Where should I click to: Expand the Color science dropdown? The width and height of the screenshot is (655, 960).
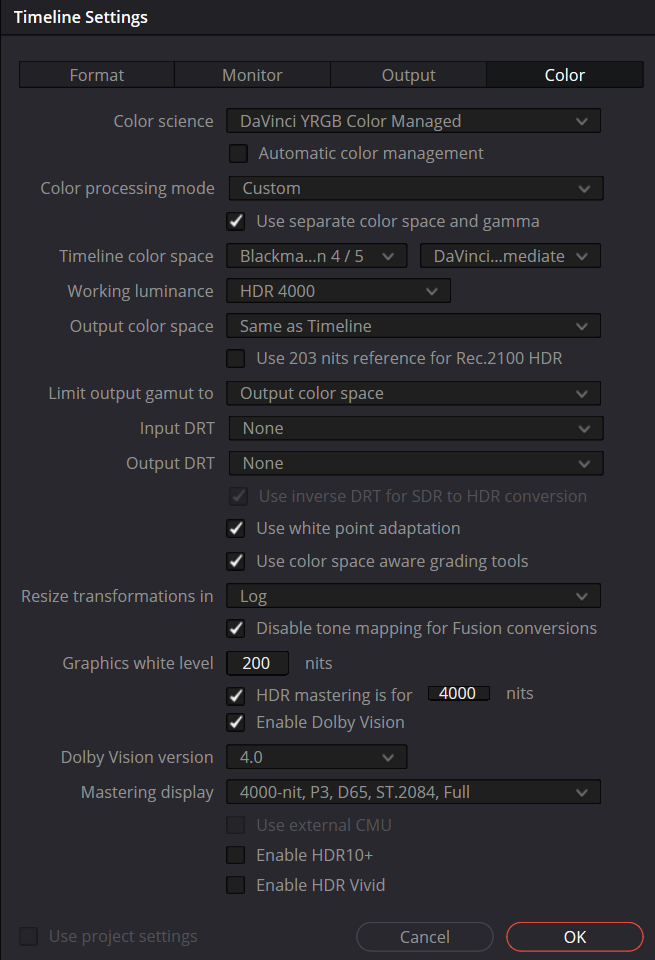tap(413, 122)
